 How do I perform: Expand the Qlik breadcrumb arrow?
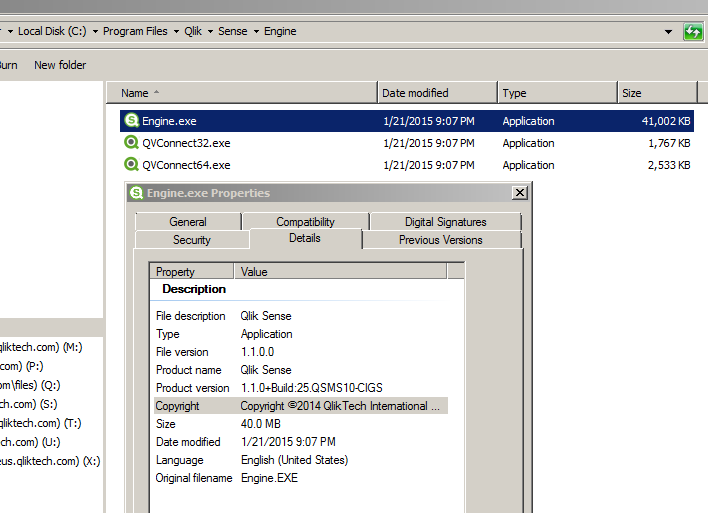point(210,31)
